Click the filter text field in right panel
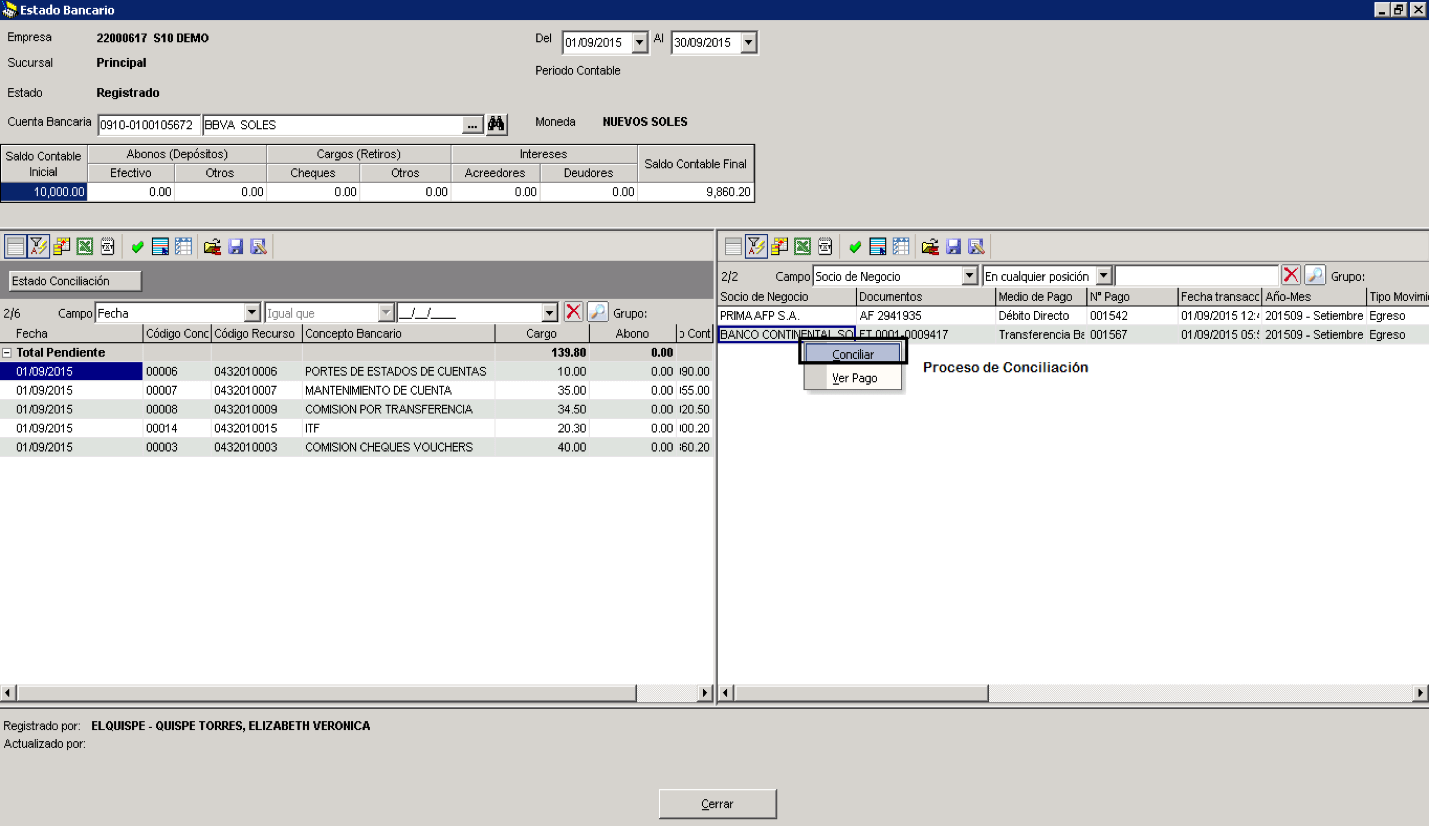Image resolution: width=1429 pixels, height=826 pixels. (x=1196, y=275)
